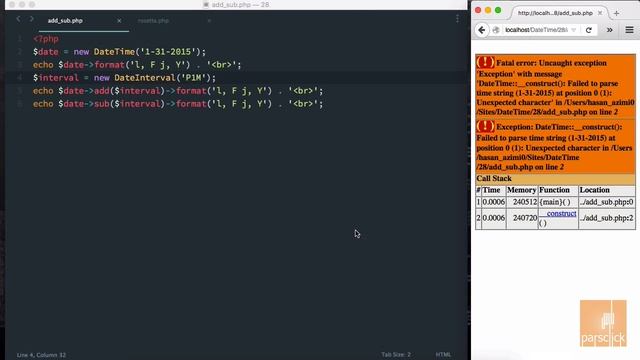Image resolution: width=640 pixels, height=360 pixels.
Task: Click the Exception warning icon
Action: (485, 126)
